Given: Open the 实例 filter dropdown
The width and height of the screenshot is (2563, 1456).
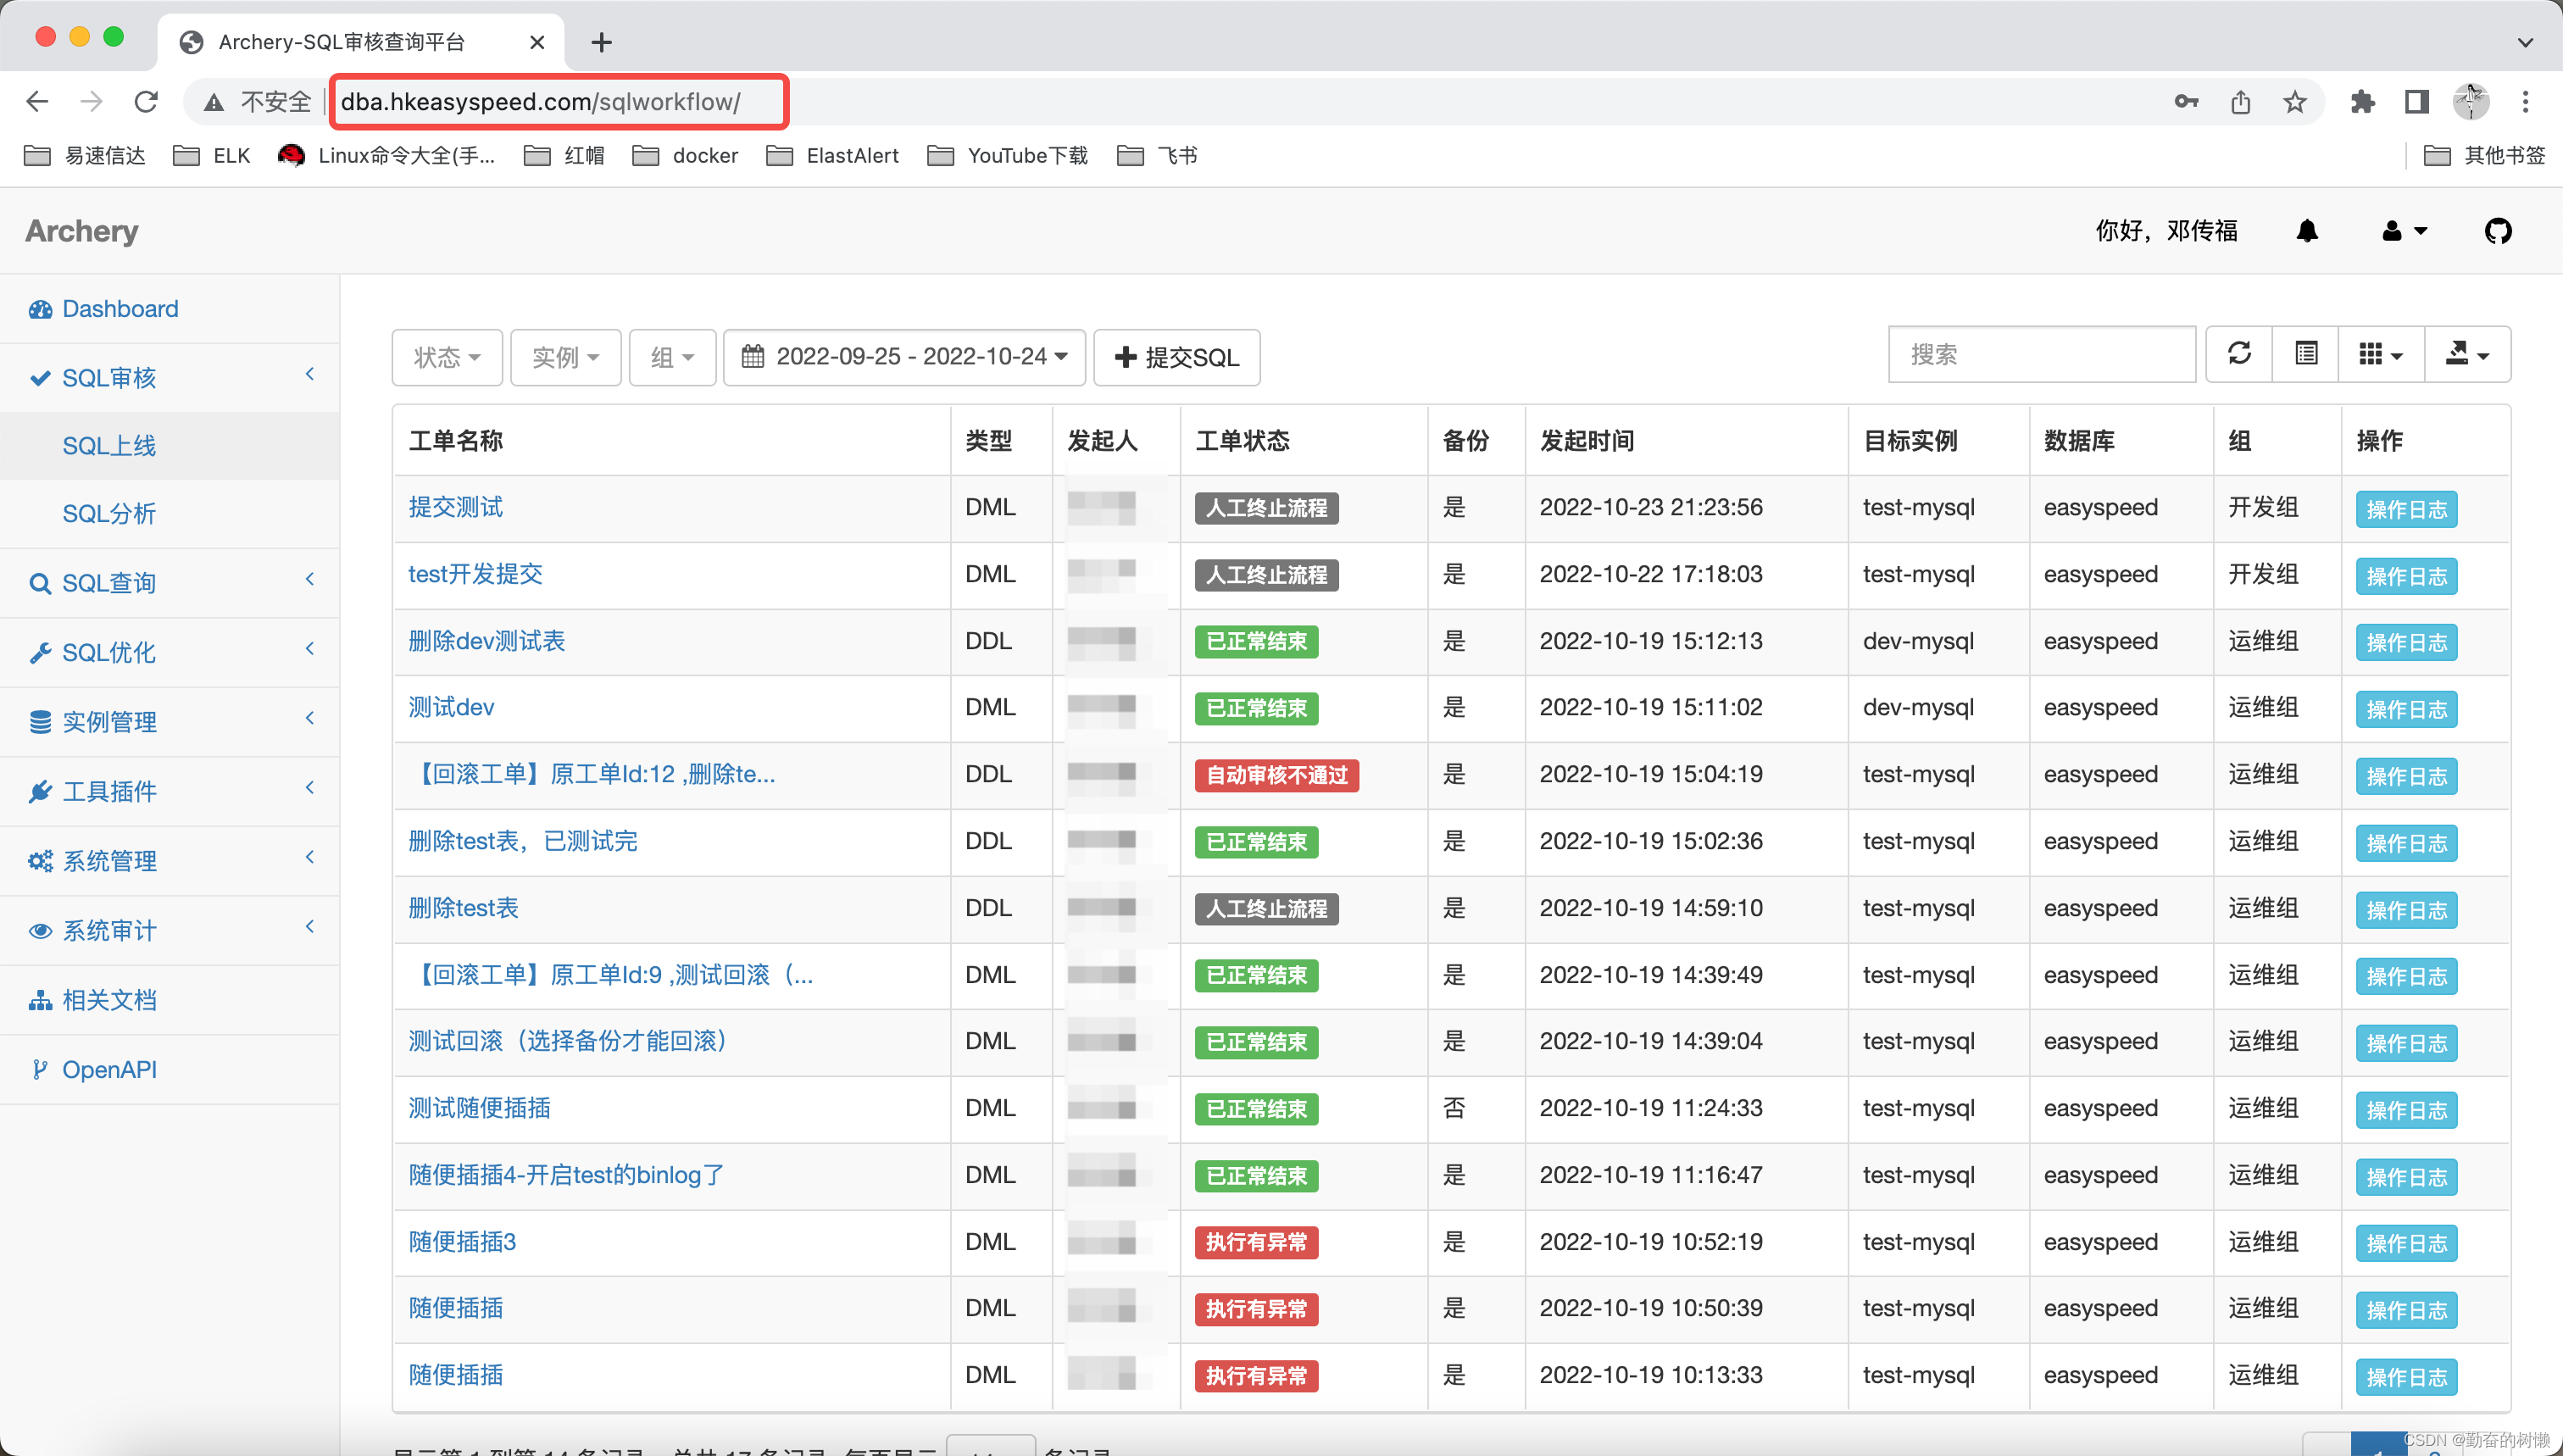Looking at the screenshot, I should pyautogui.click(x=565, y=357).
